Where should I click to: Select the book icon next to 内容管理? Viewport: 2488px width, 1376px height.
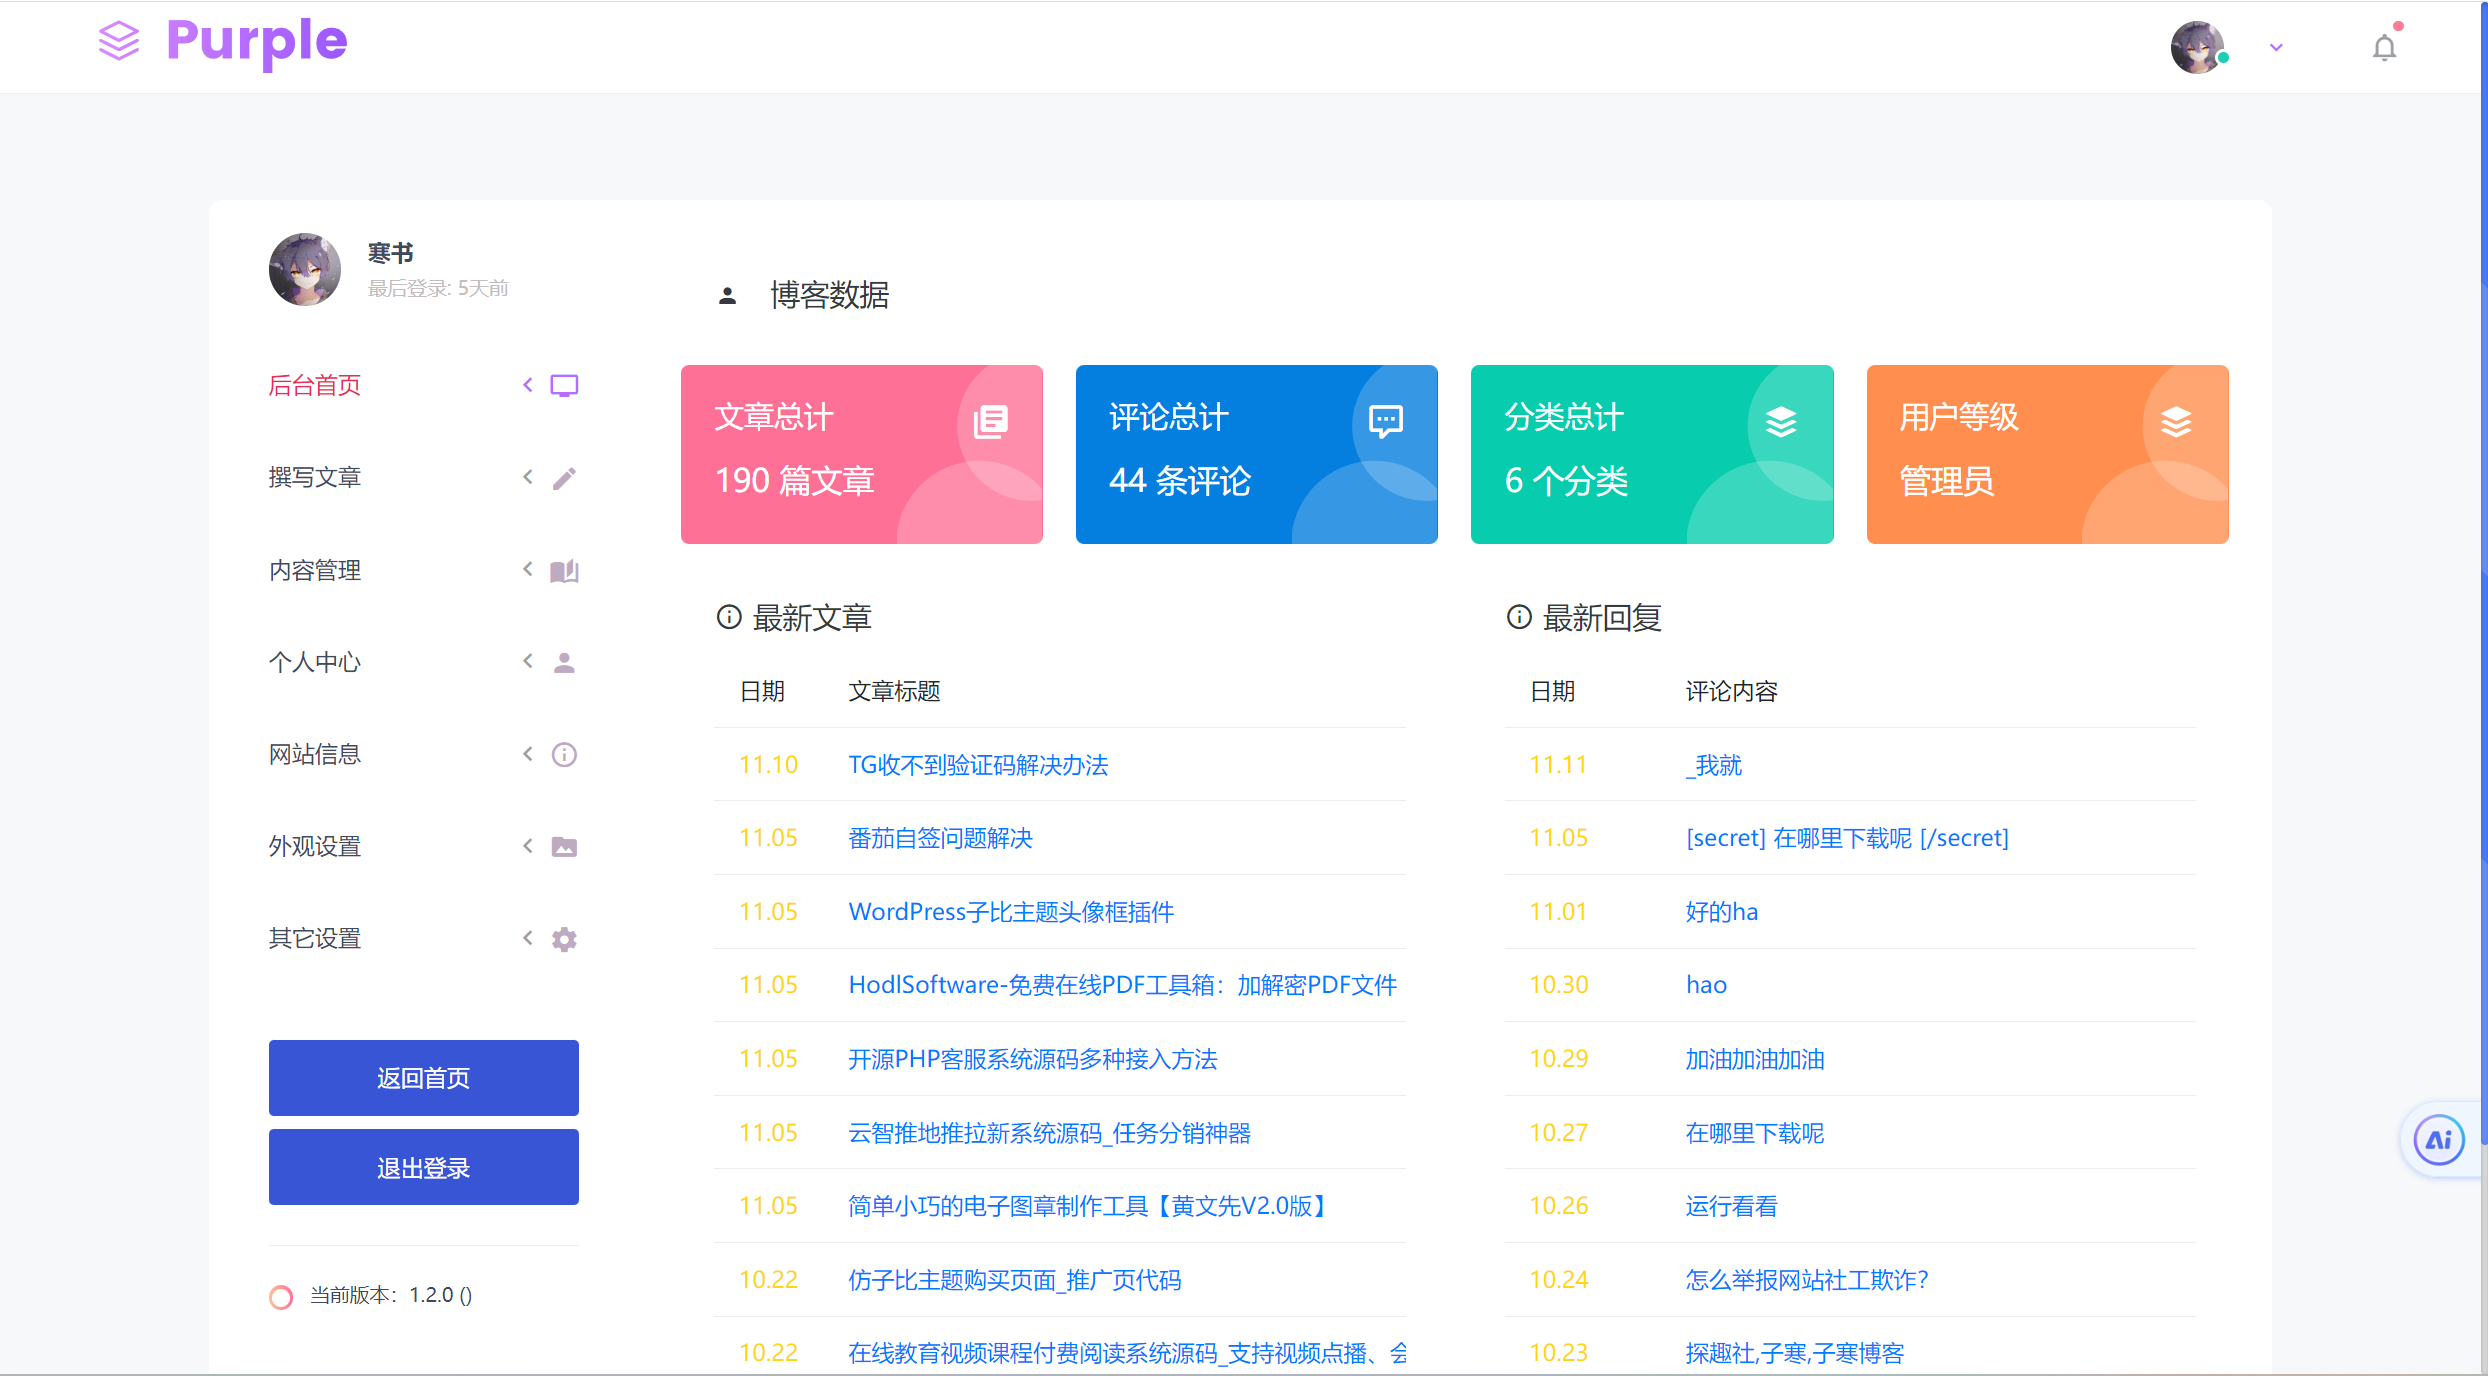(x=565, y=570)
